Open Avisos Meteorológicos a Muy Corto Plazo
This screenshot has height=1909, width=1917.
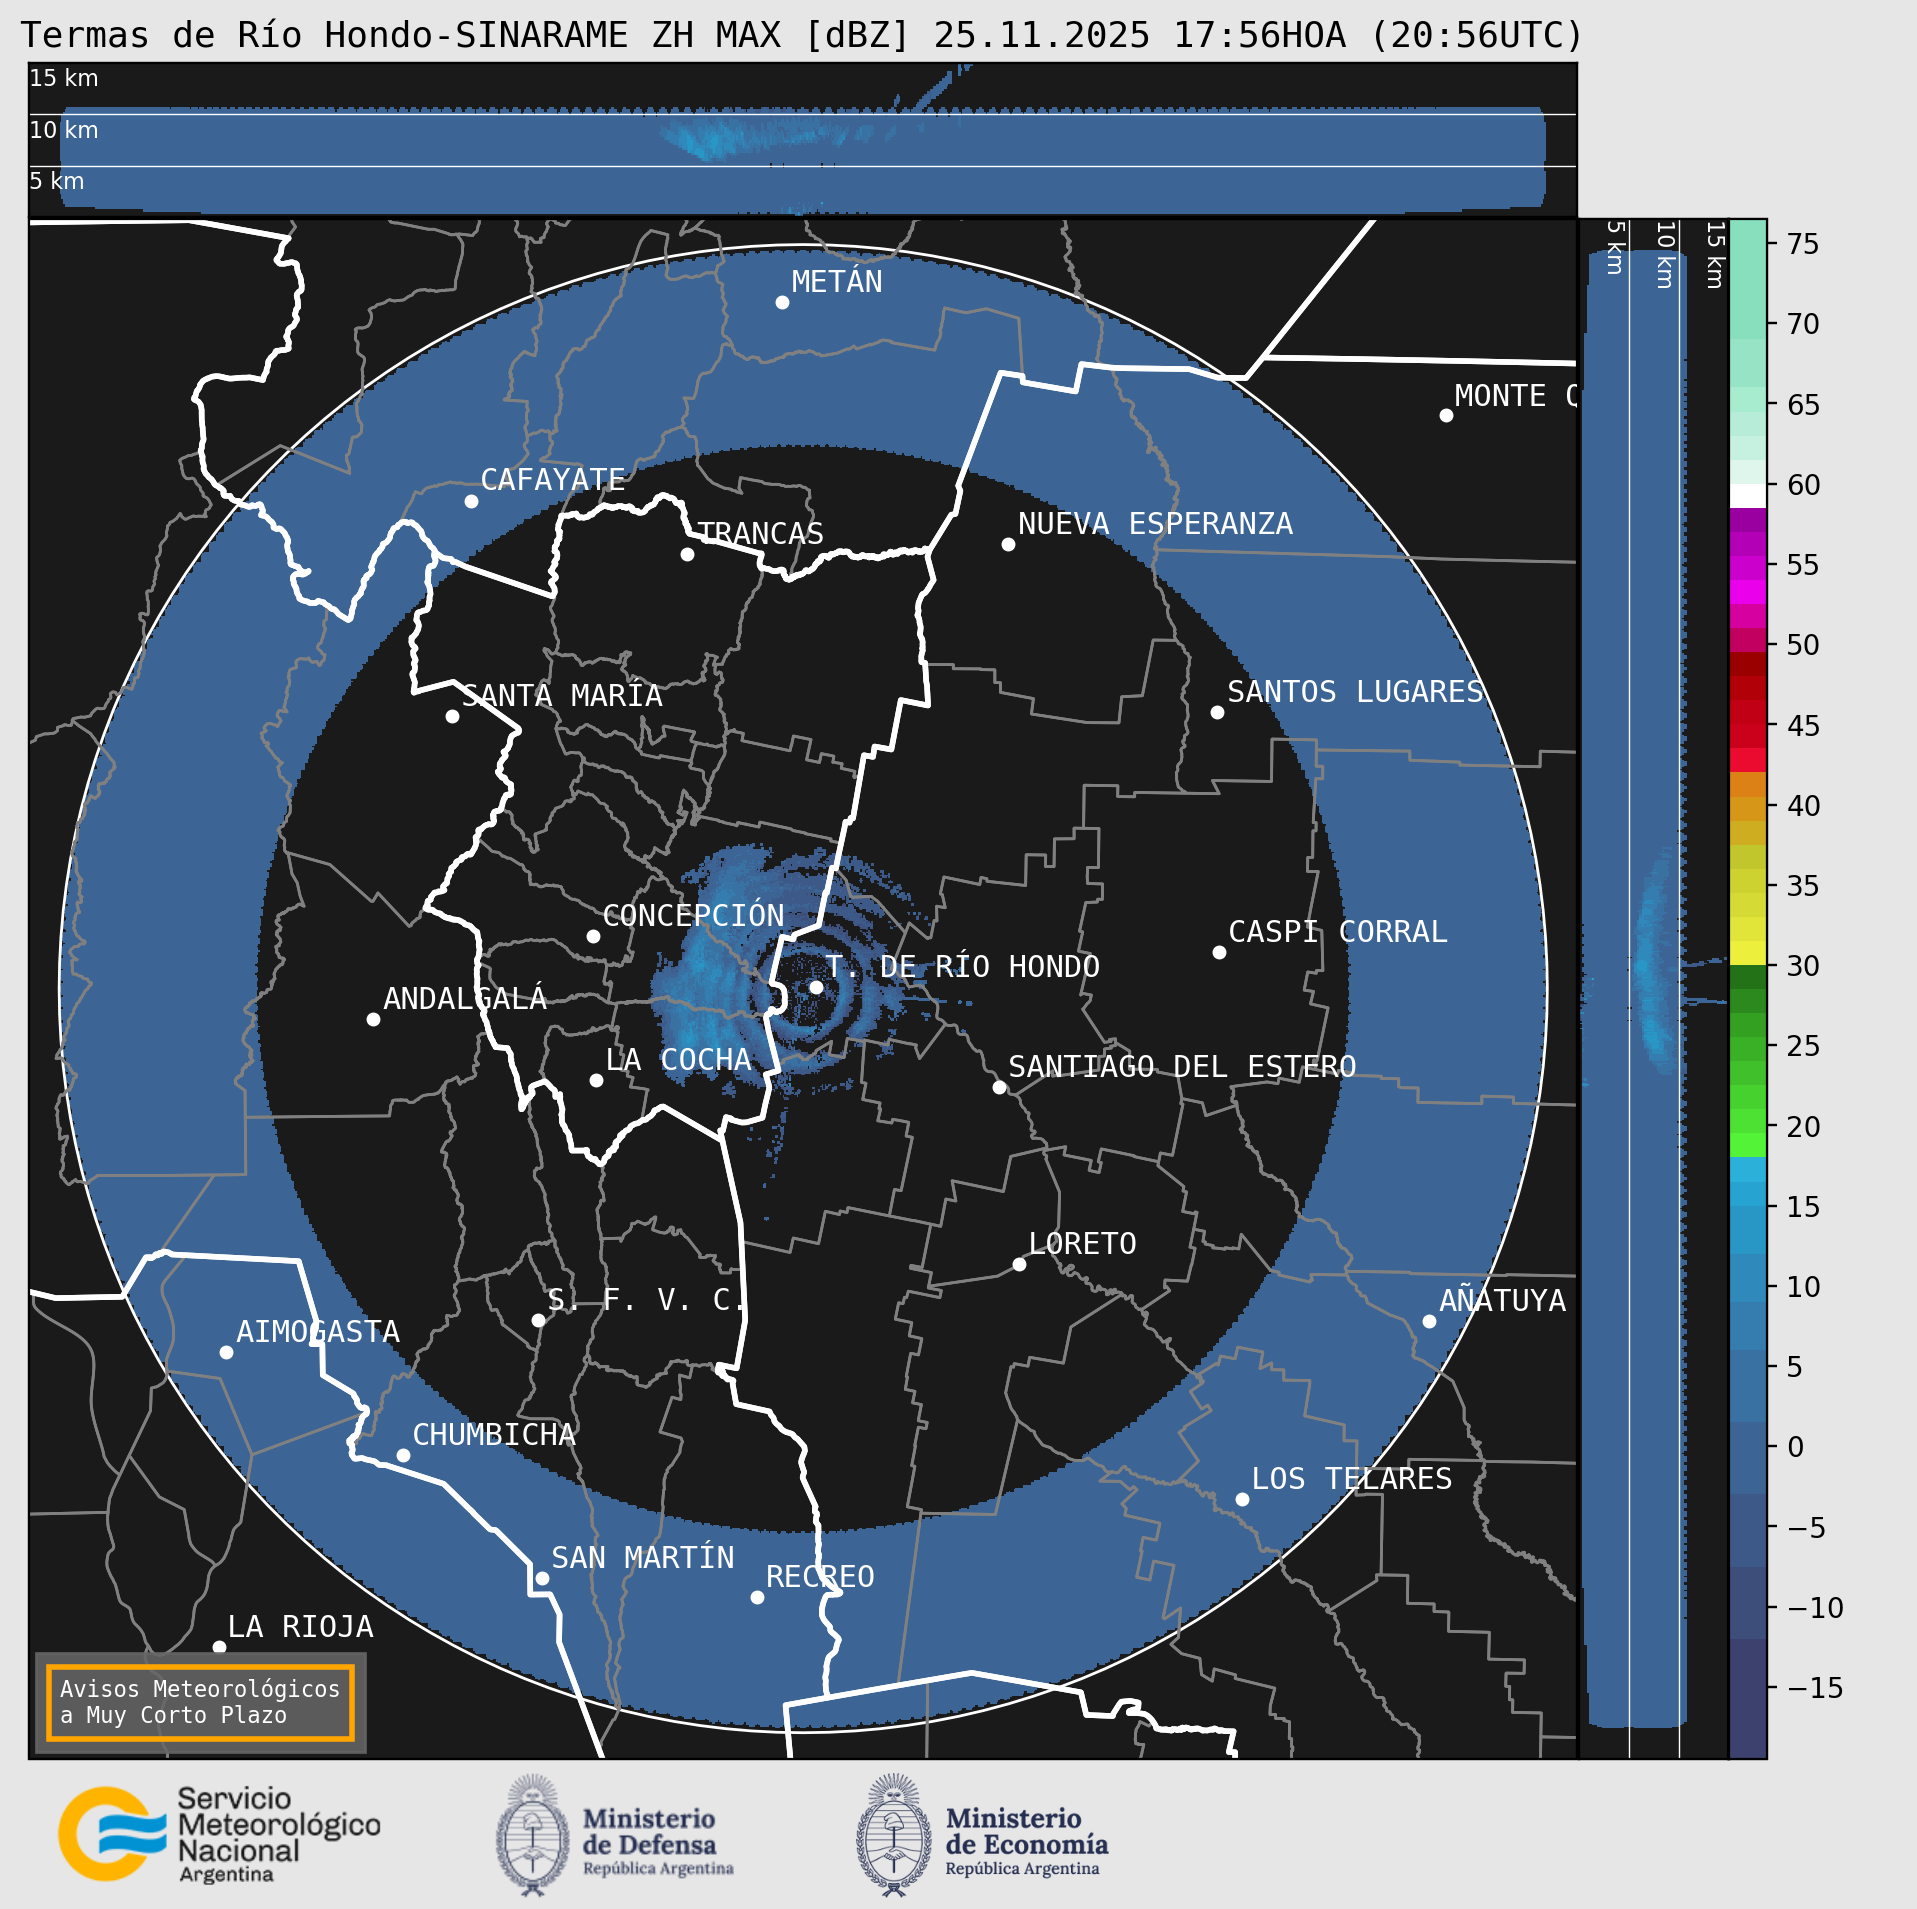click(x=200, y=1702)
